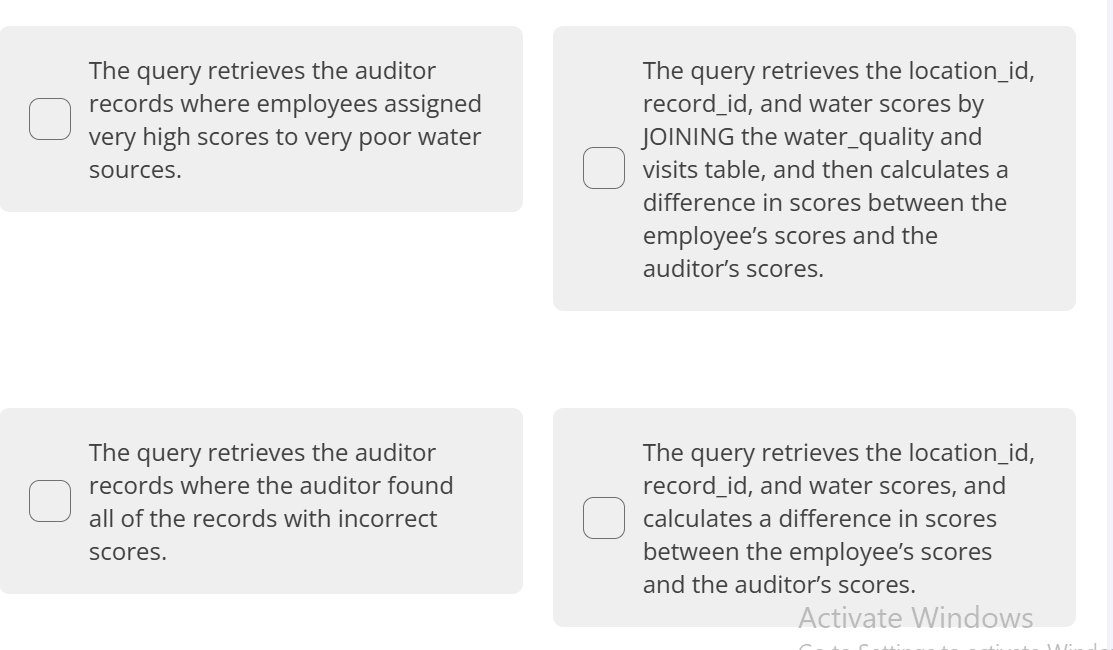The height and width of the screenshot is (650, 1113).
Task: Check the 'auditor records where employees assigned very high scores' option
Action: [x=50, y=118]
